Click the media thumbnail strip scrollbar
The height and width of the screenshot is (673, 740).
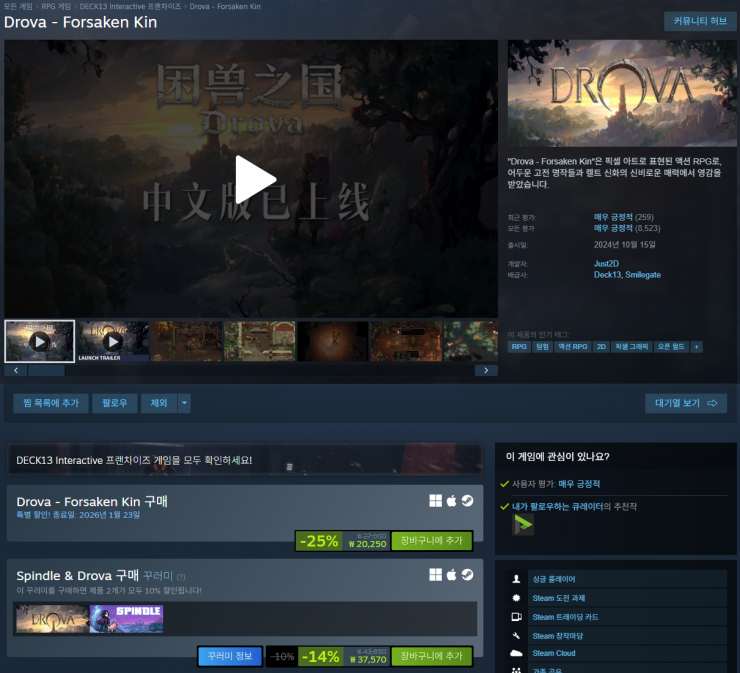coord(250,370)
